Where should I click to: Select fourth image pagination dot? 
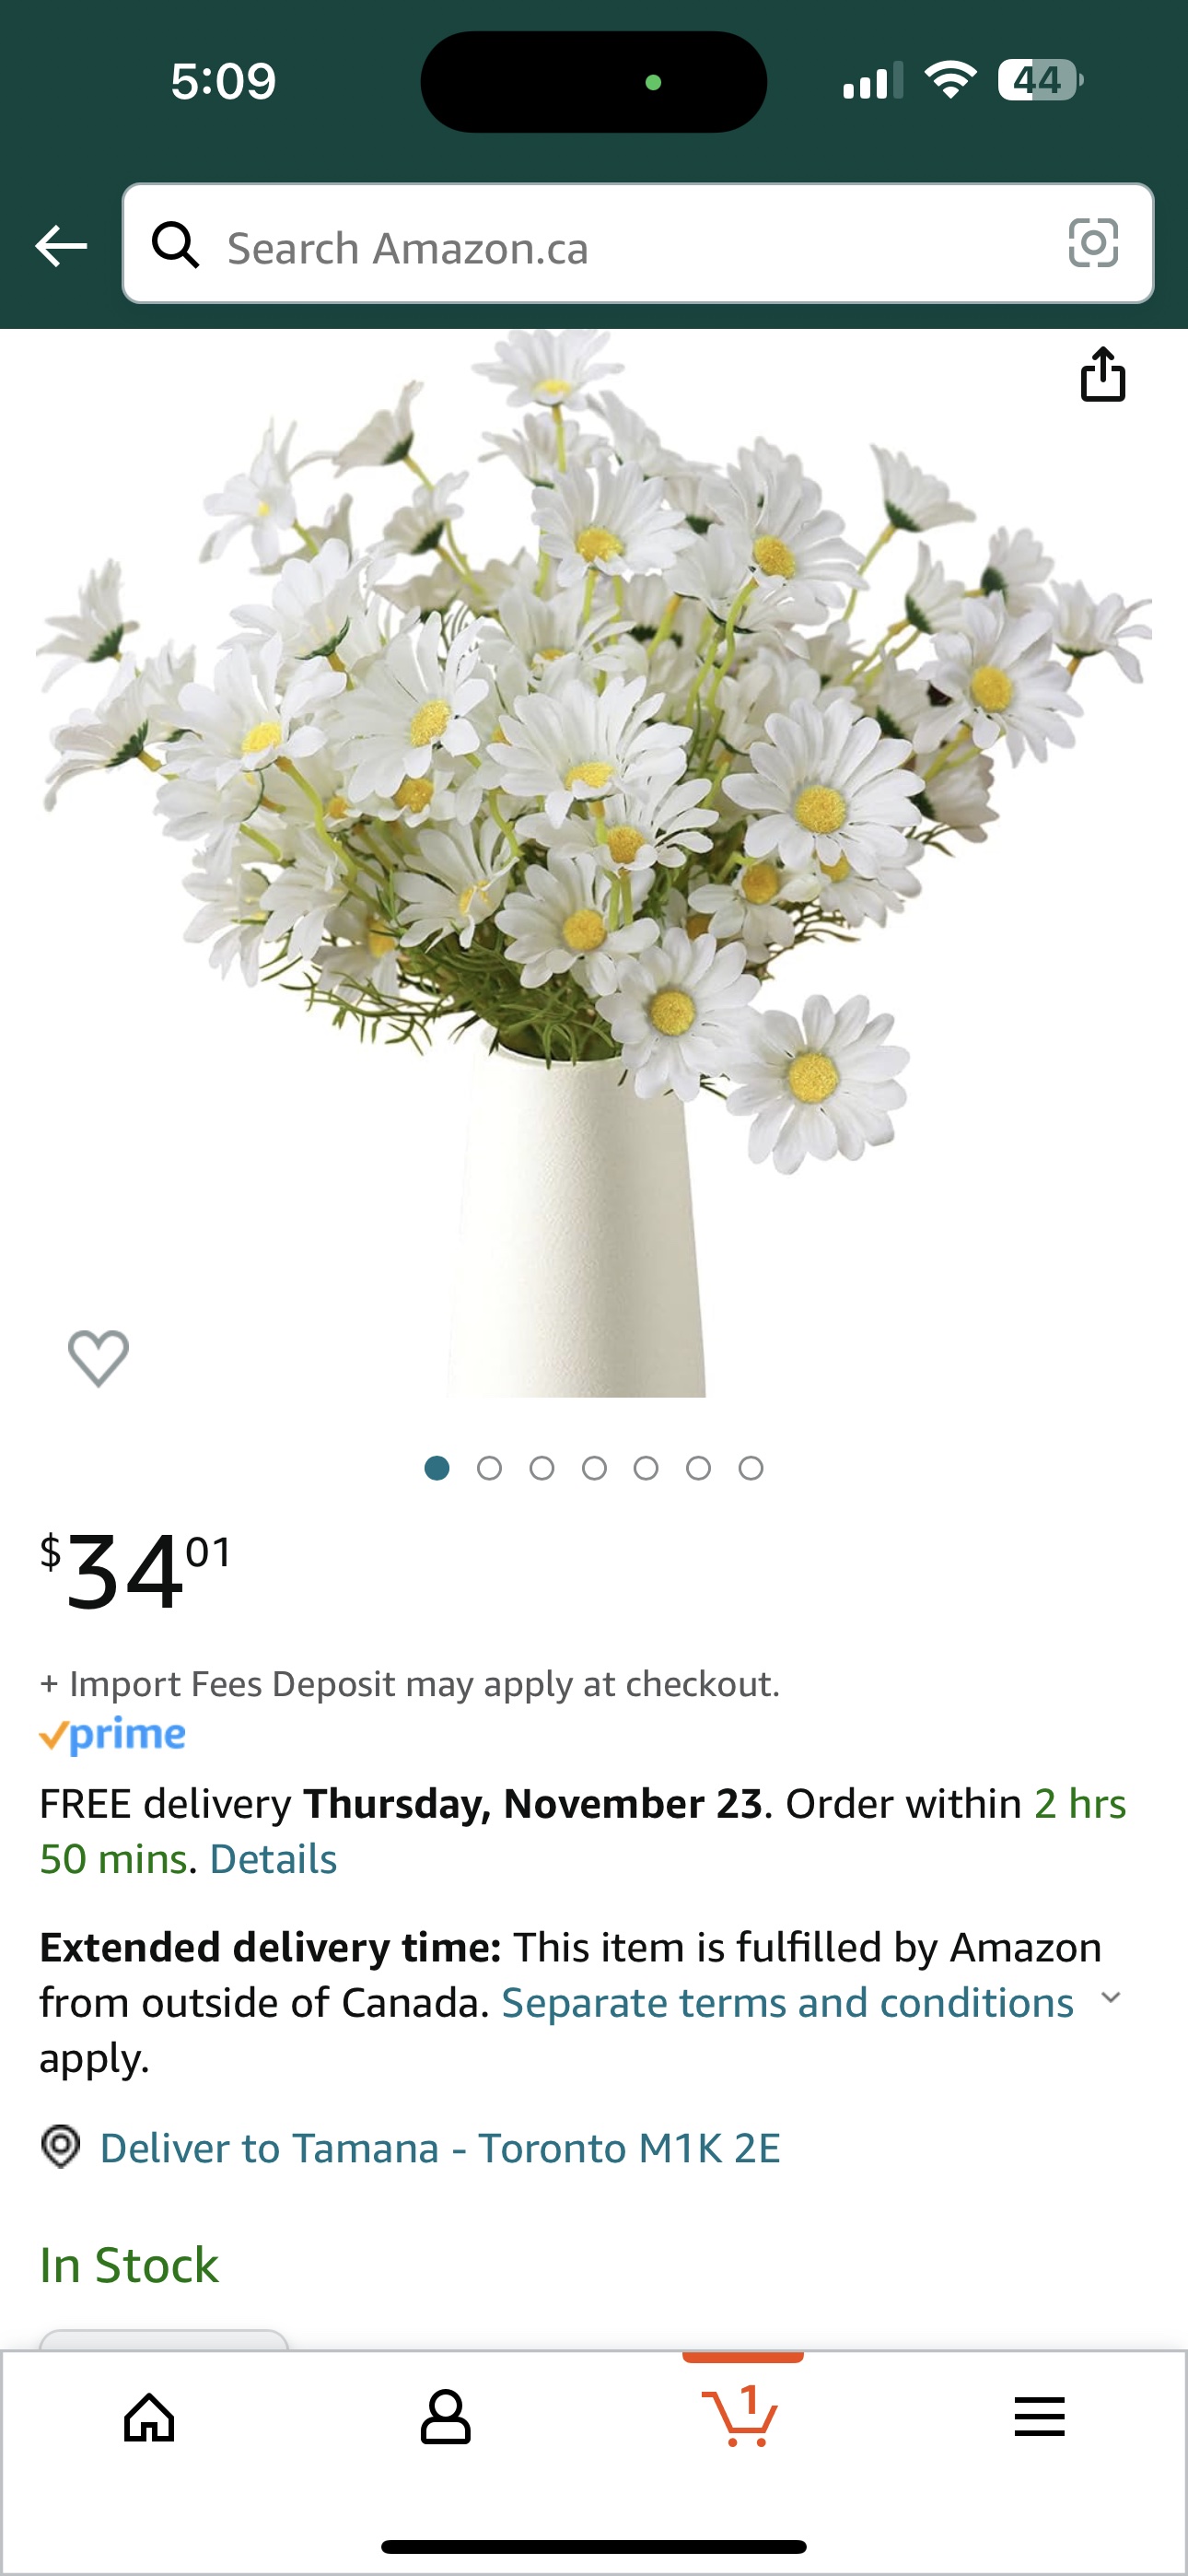594,1468
